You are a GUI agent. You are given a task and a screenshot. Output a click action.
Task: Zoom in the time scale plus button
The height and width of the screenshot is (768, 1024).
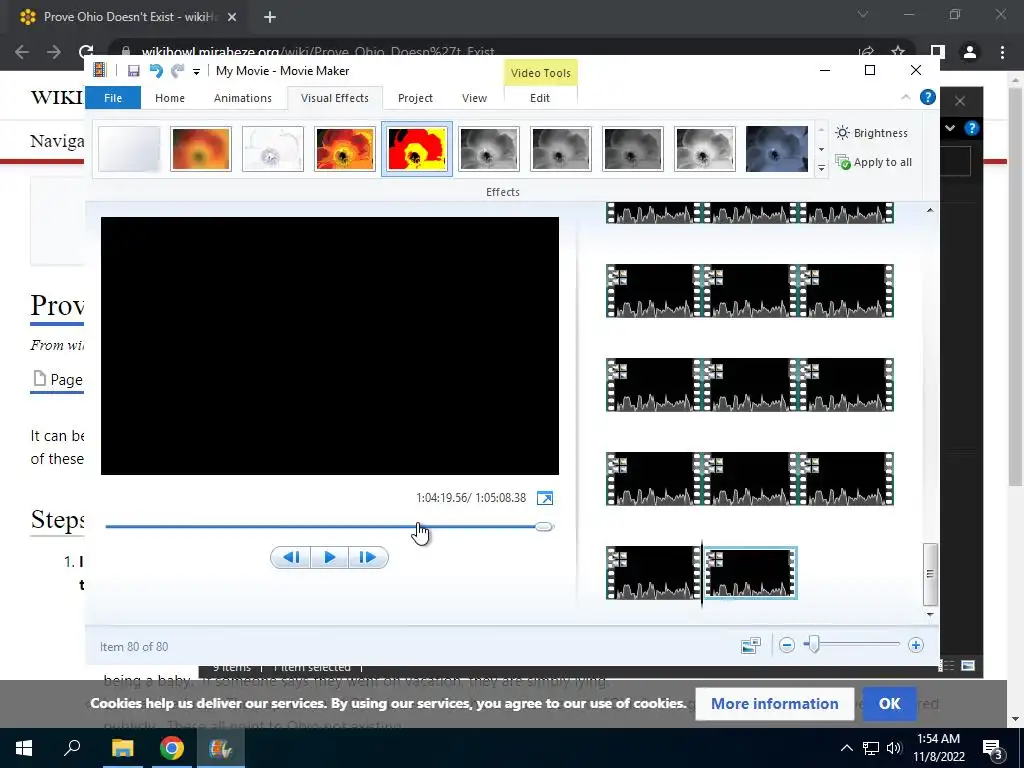[916, 645]
